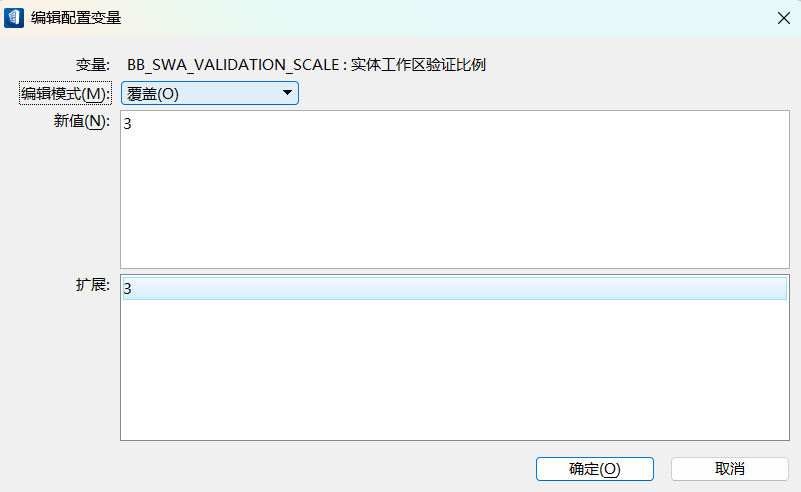
Task: Click the application icon in title bar
Action: pos(14,18)
